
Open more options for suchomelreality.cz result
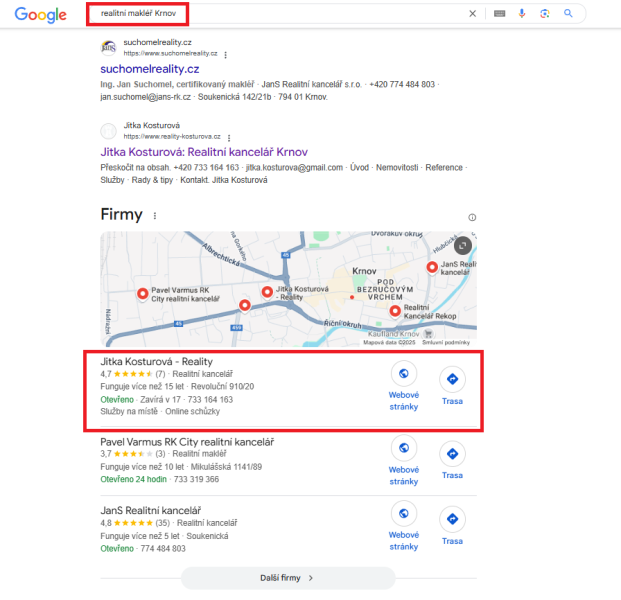point(225,55)
